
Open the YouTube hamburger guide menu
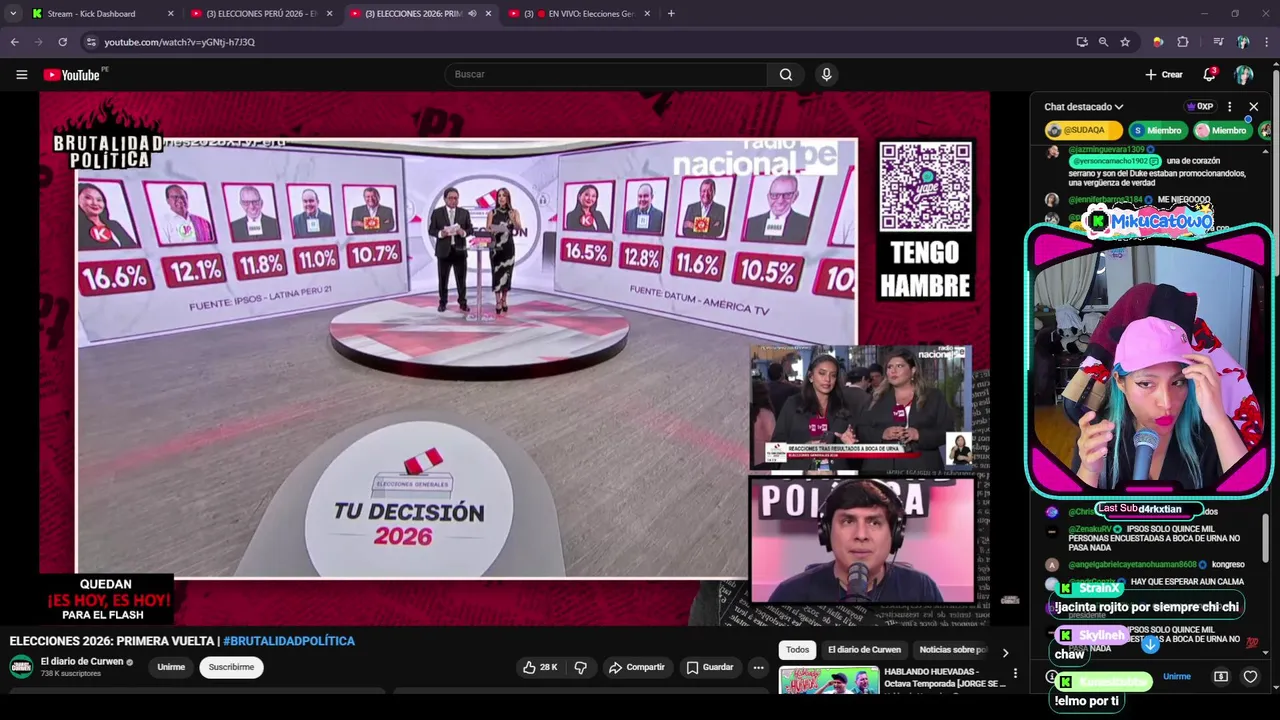(21, 75)
